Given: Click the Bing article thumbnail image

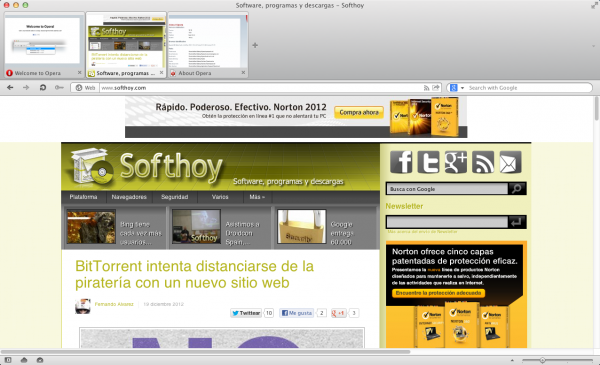Looking at the screenshot, I should [x=91, y=227].
